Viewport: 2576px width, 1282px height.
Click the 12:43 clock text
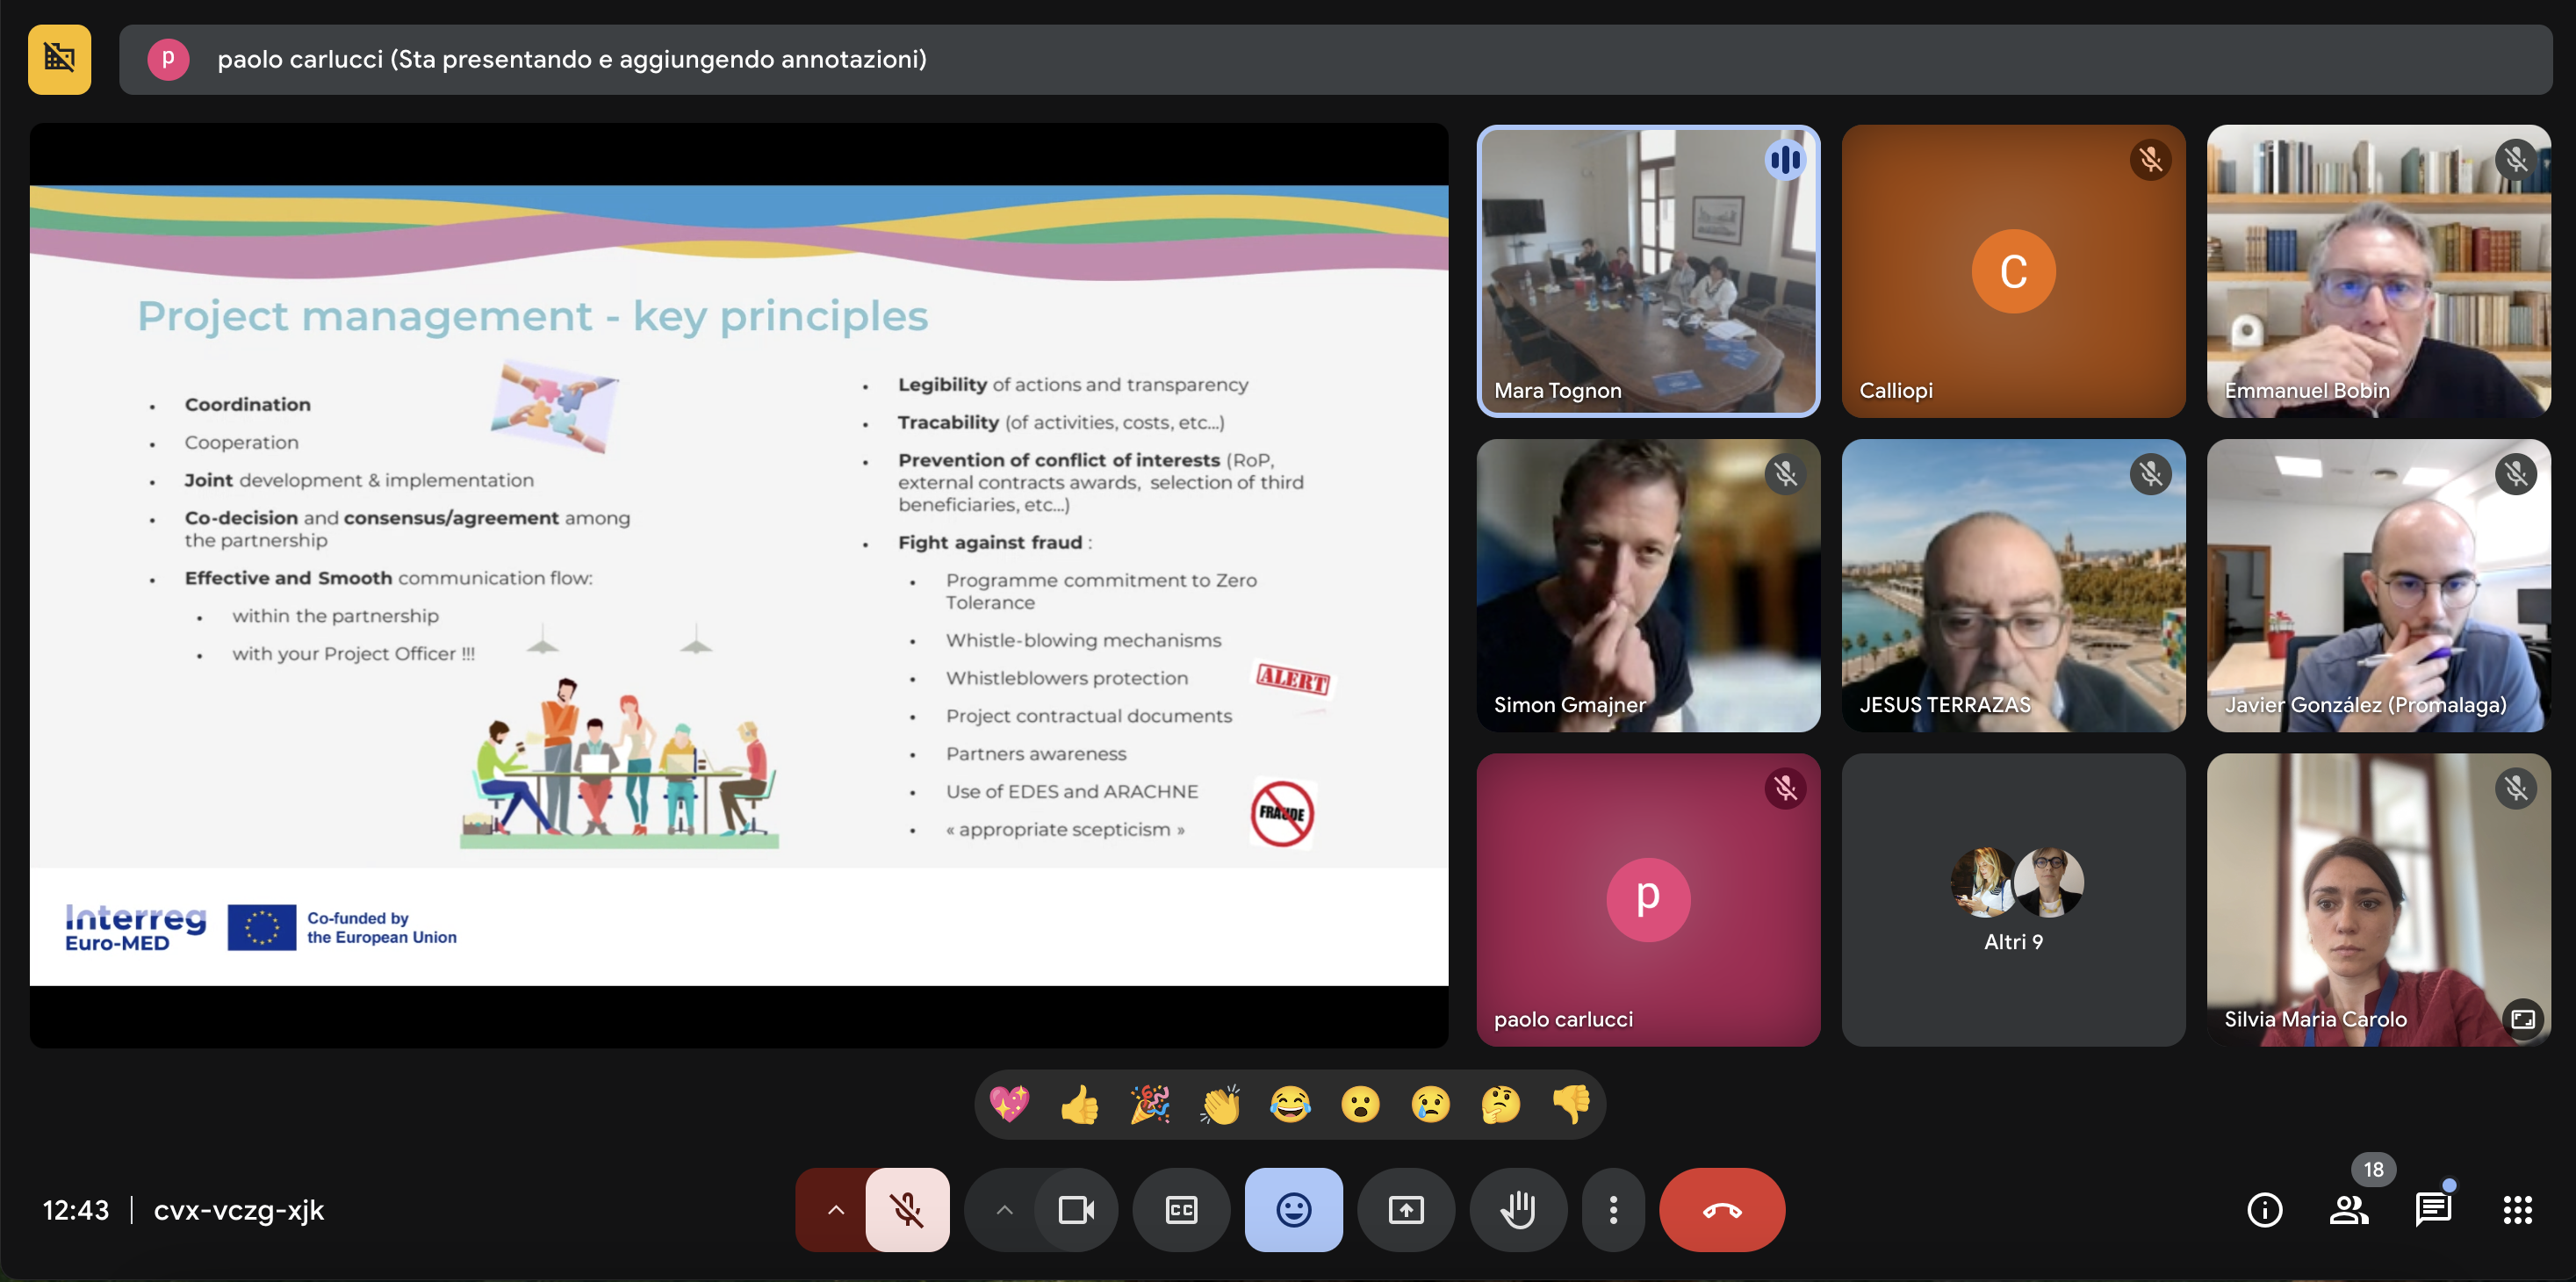76,1210
